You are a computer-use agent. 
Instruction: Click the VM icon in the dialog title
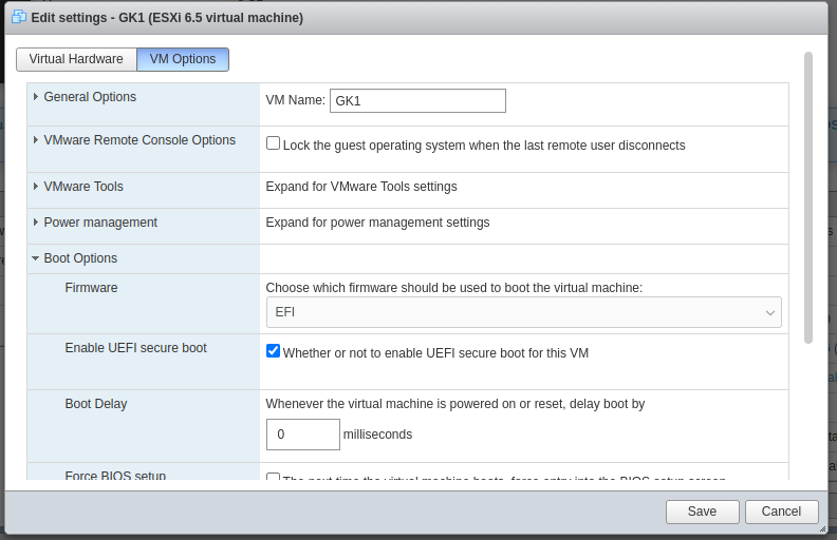(19, 17)
